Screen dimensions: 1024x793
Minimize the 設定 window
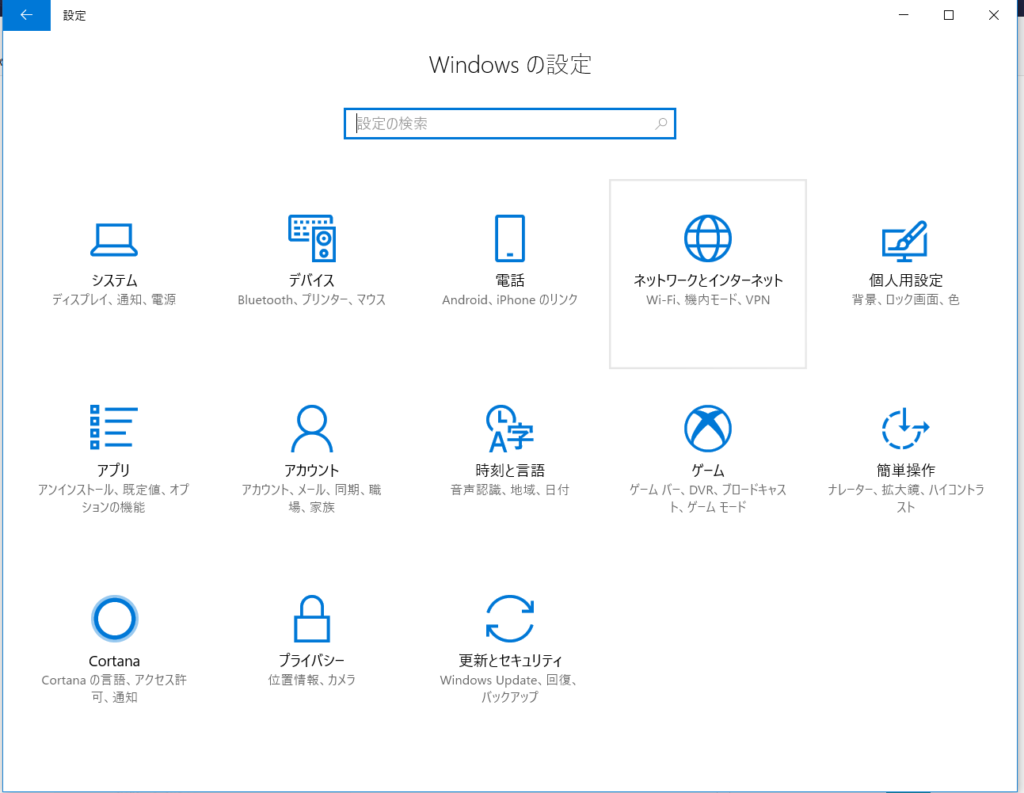click(x=904, y=15)
